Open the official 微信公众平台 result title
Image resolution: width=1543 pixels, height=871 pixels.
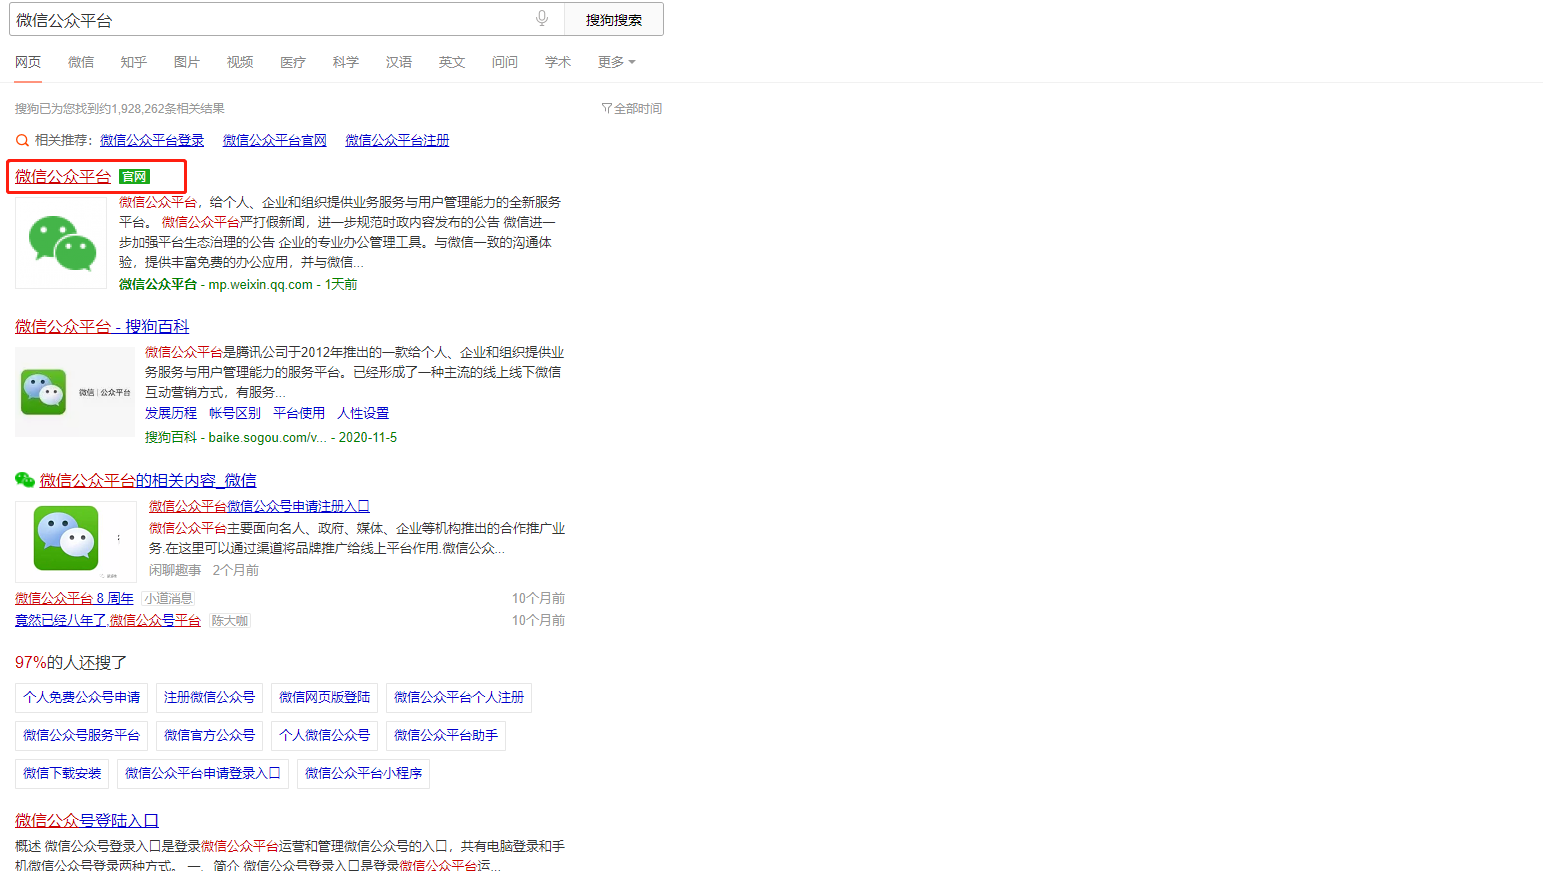coord(63,177)
